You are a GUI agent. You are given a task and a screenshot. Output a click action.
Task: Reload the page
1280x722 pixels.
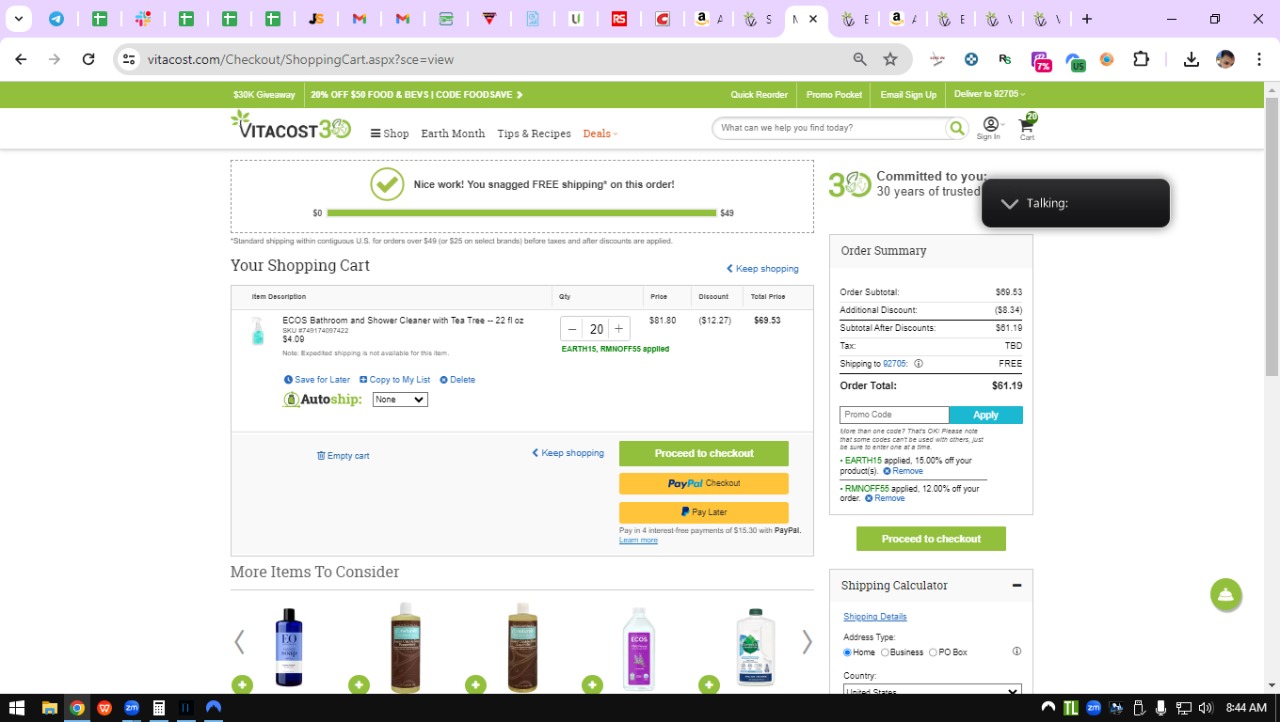pyautogui.click(x=88, y=59)
